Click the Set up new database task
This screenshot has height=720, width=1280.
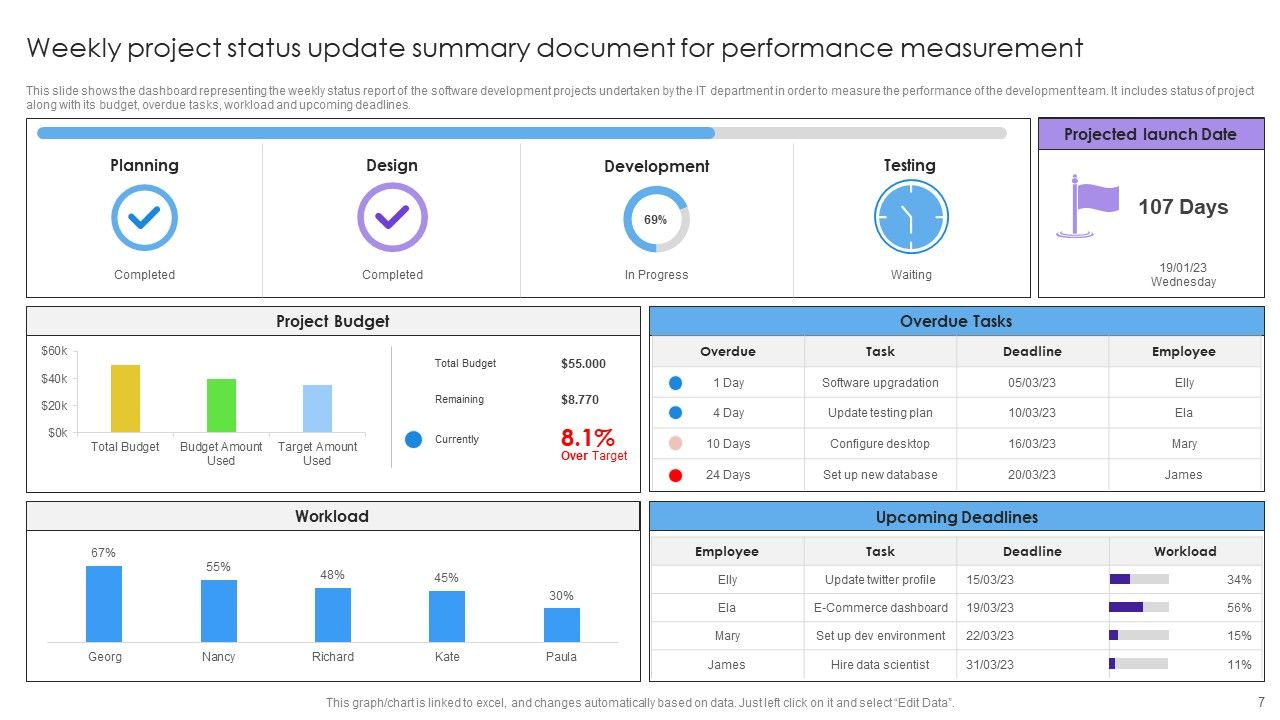pyautogui.click(x=880, y=475)
